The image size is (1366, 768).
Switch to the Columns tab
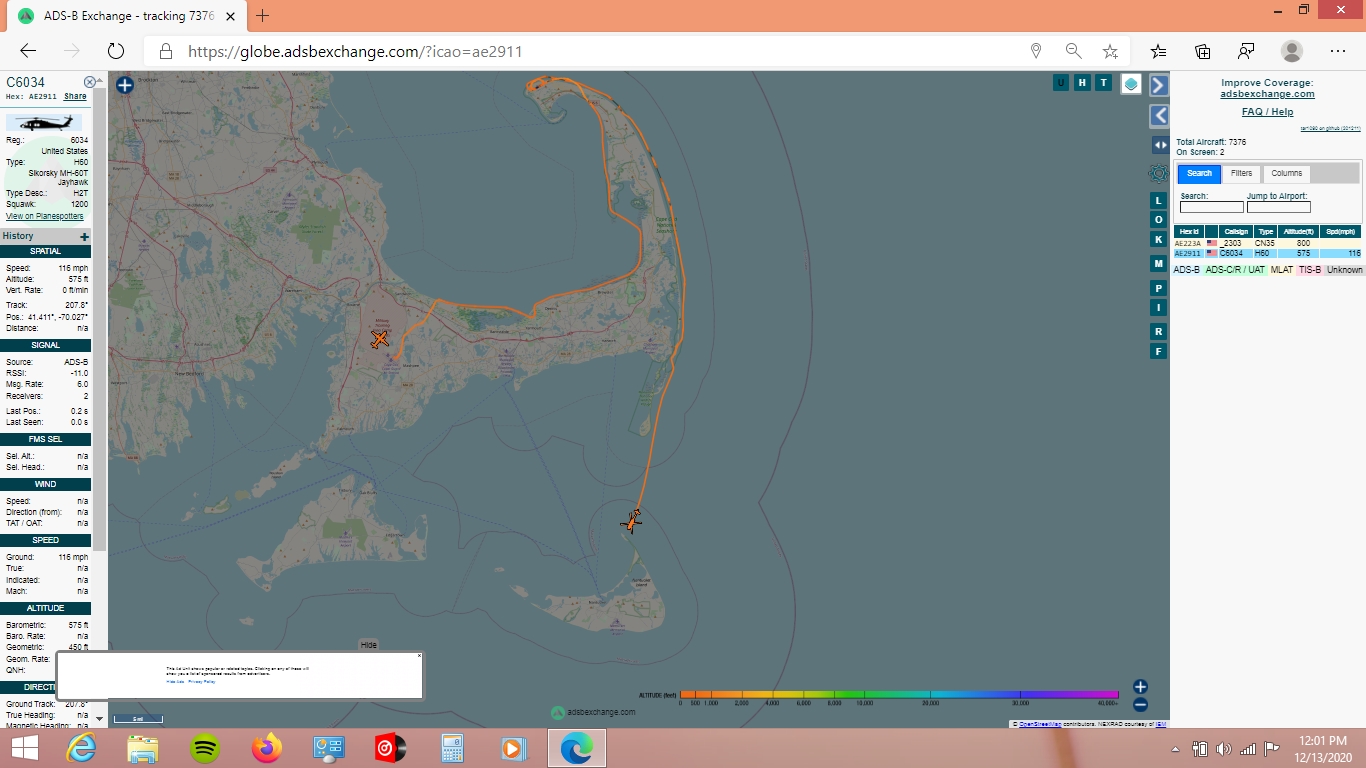(1286, 173)
